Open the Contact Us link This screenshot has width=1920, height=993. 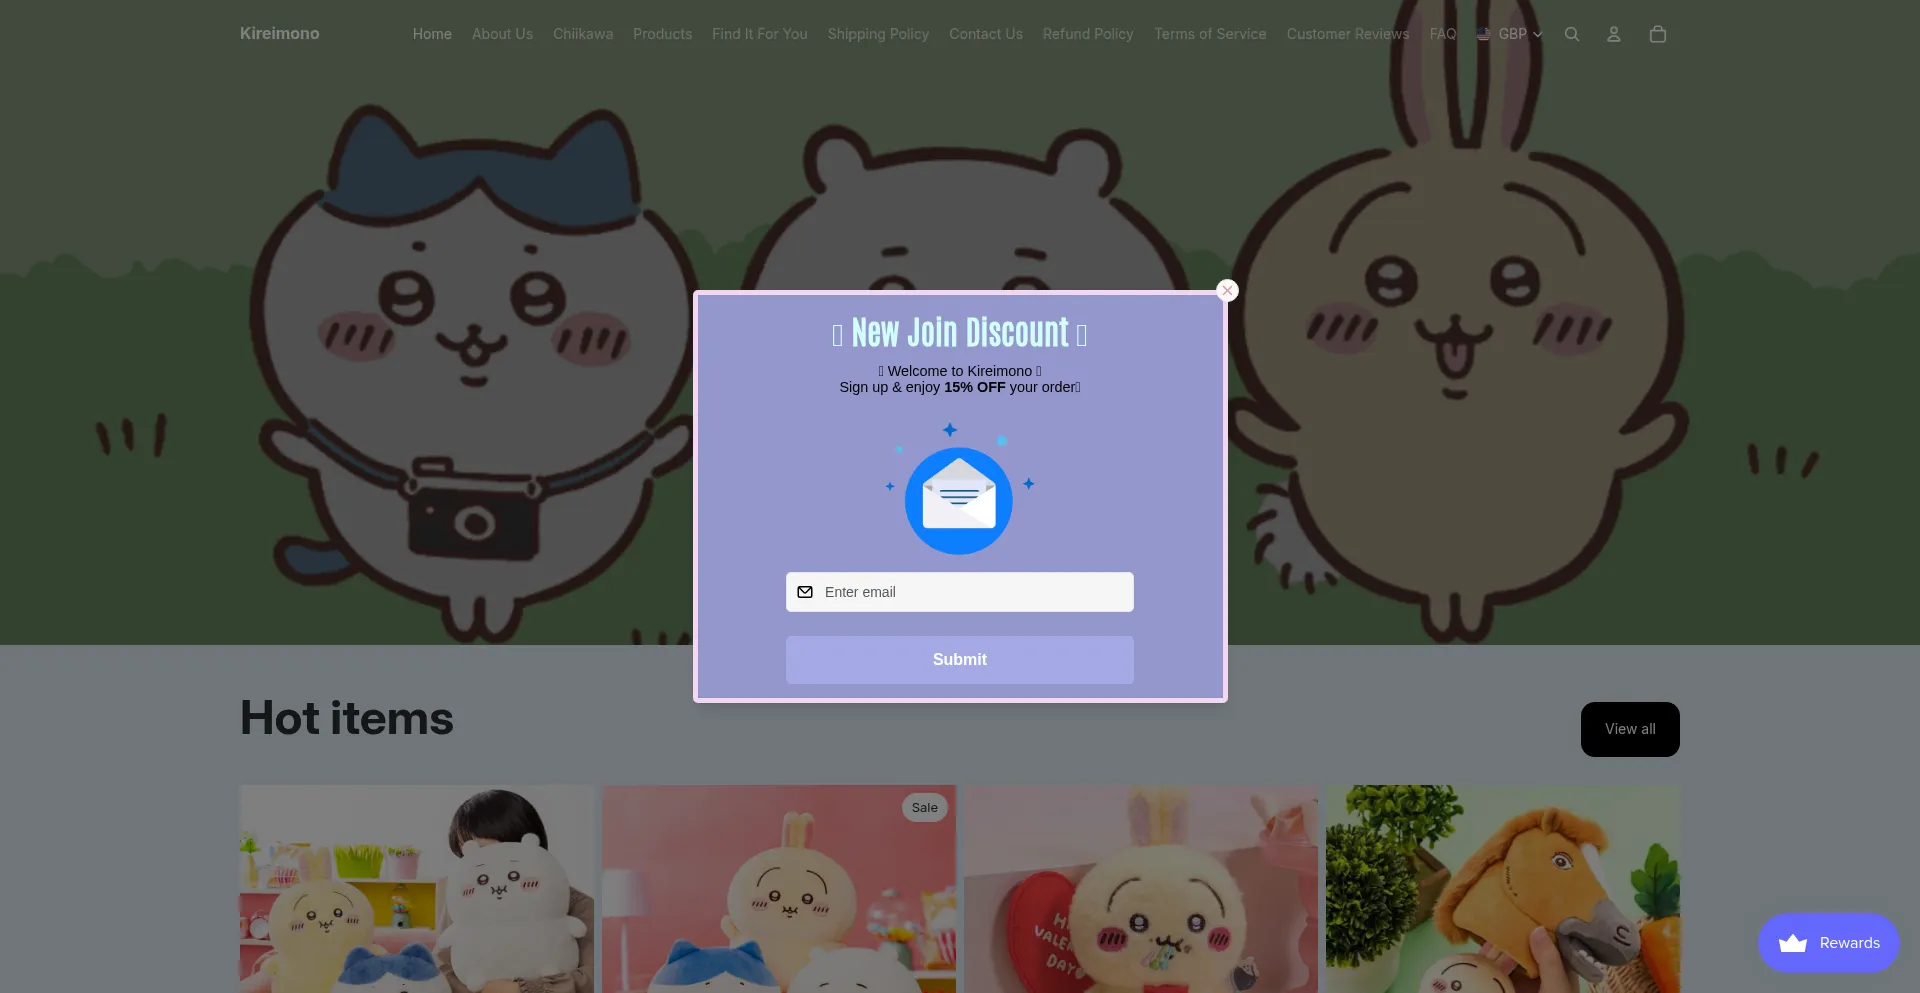pyautogui.click(x=986, y=34)
